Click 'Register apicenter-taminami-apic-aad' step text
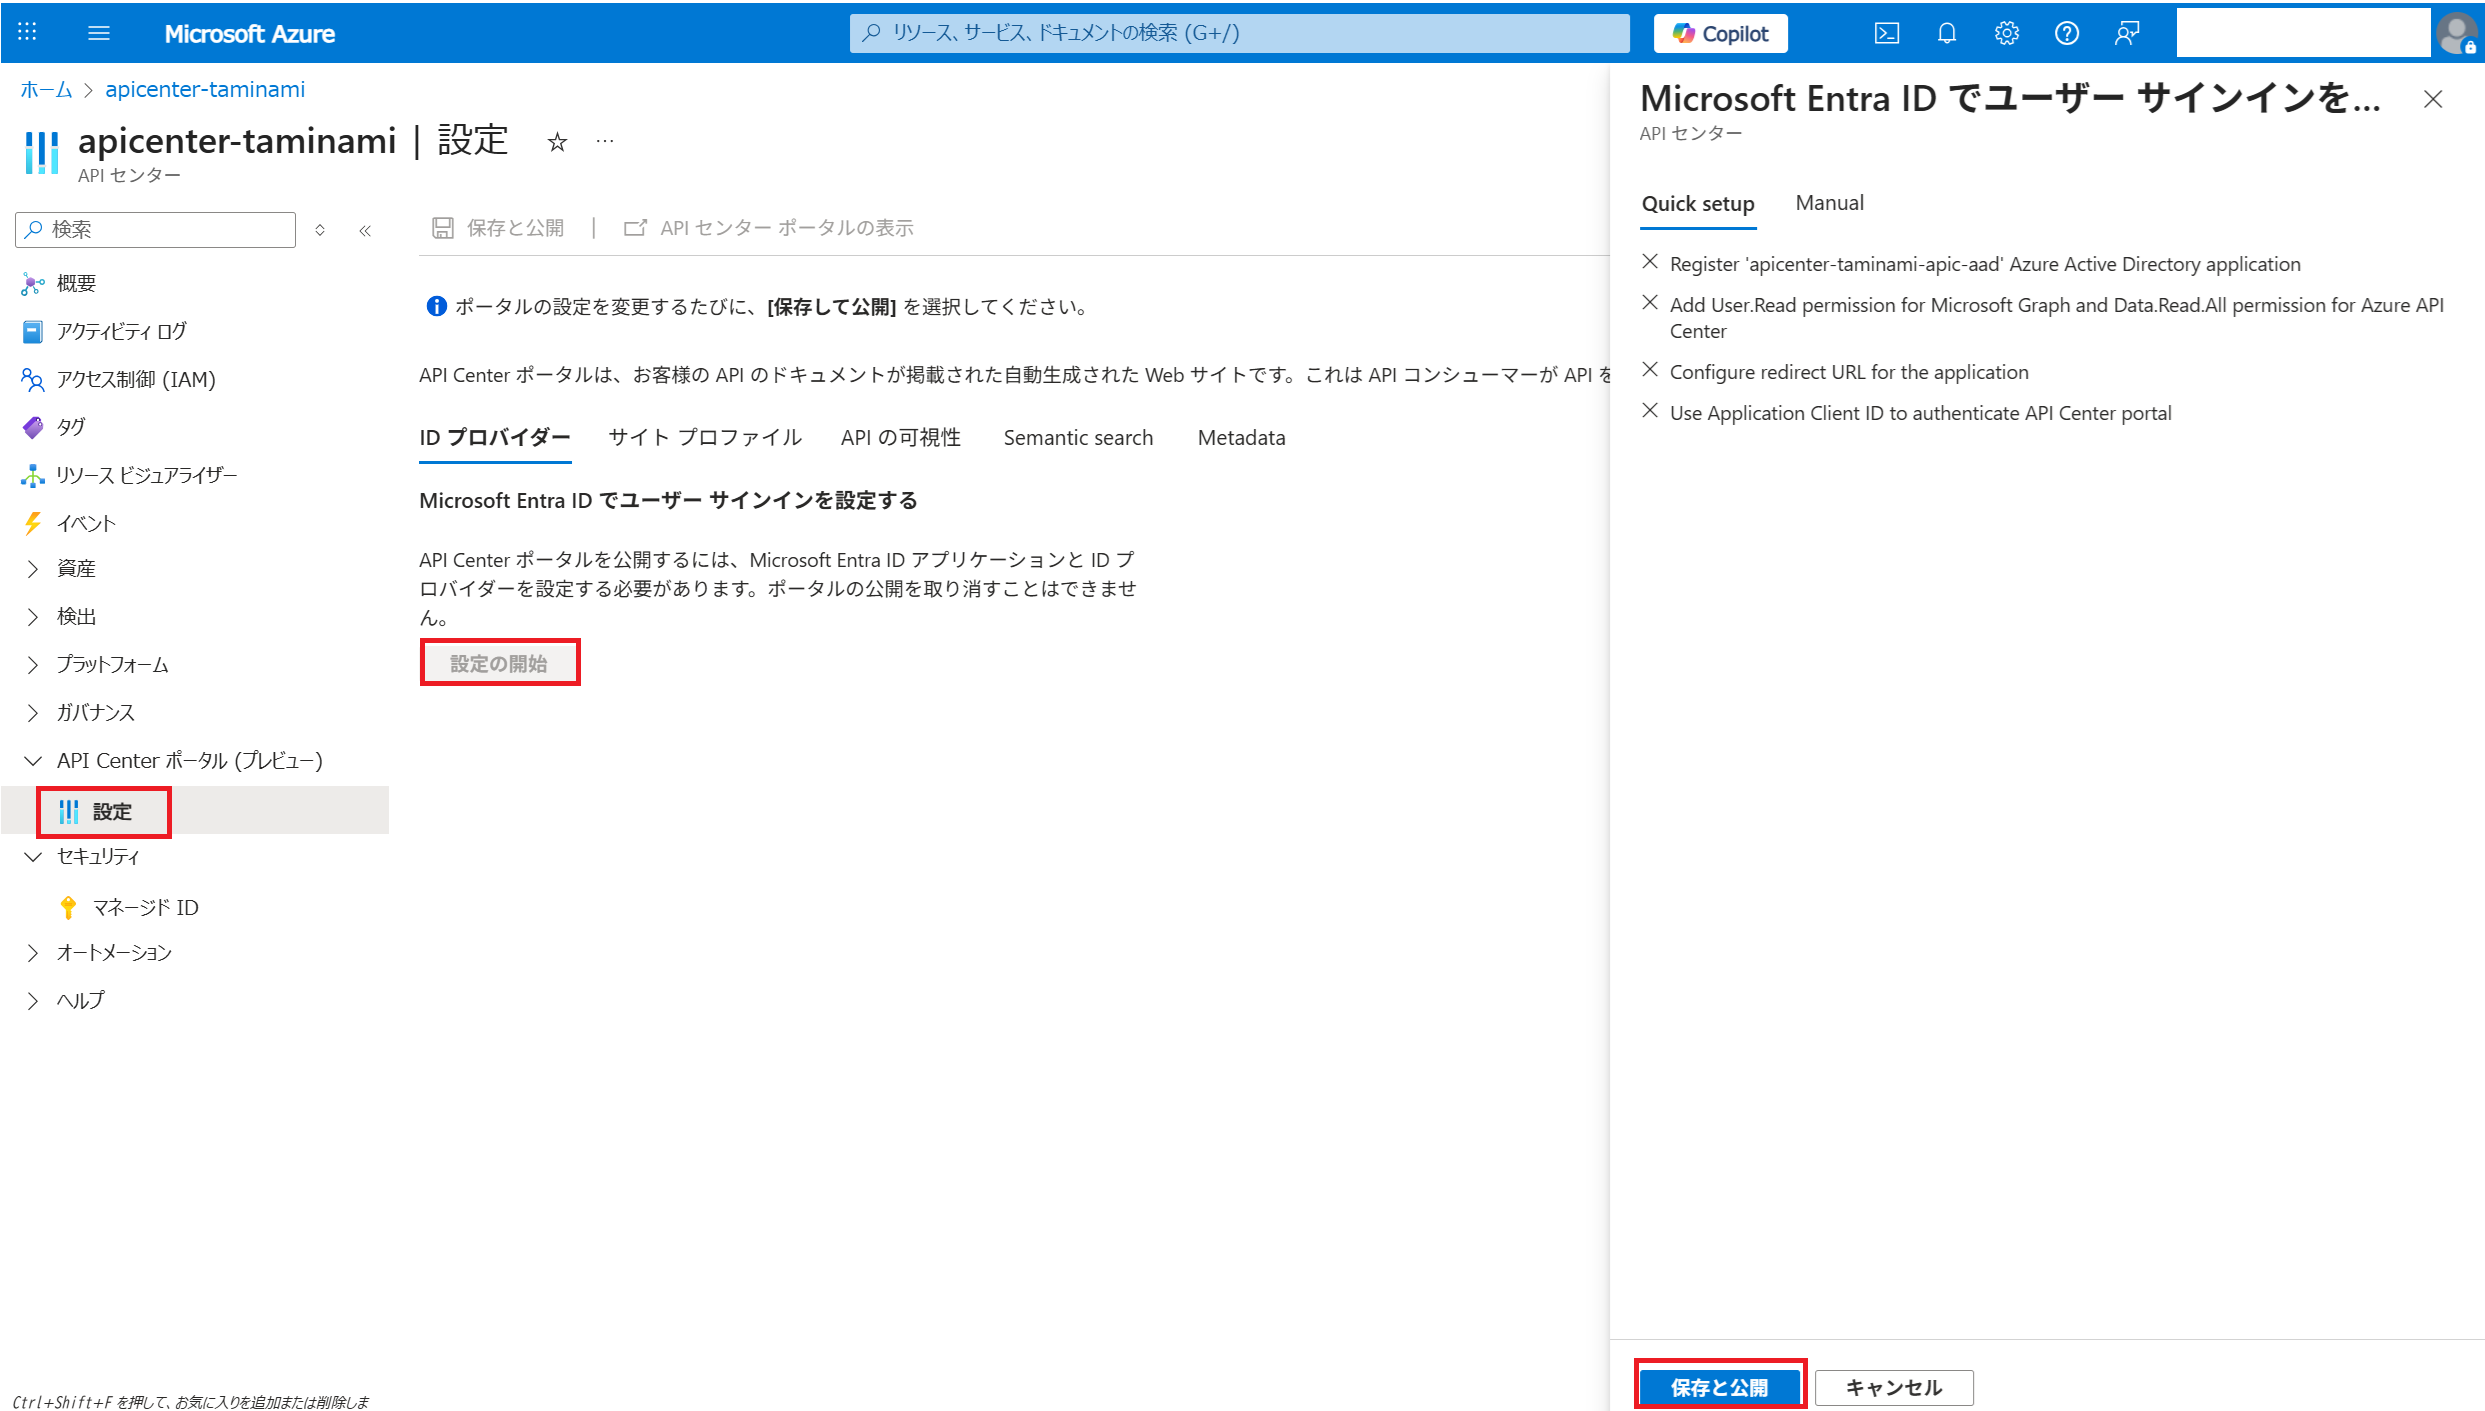2485x1411 pixels. (x=1985, y=264)
